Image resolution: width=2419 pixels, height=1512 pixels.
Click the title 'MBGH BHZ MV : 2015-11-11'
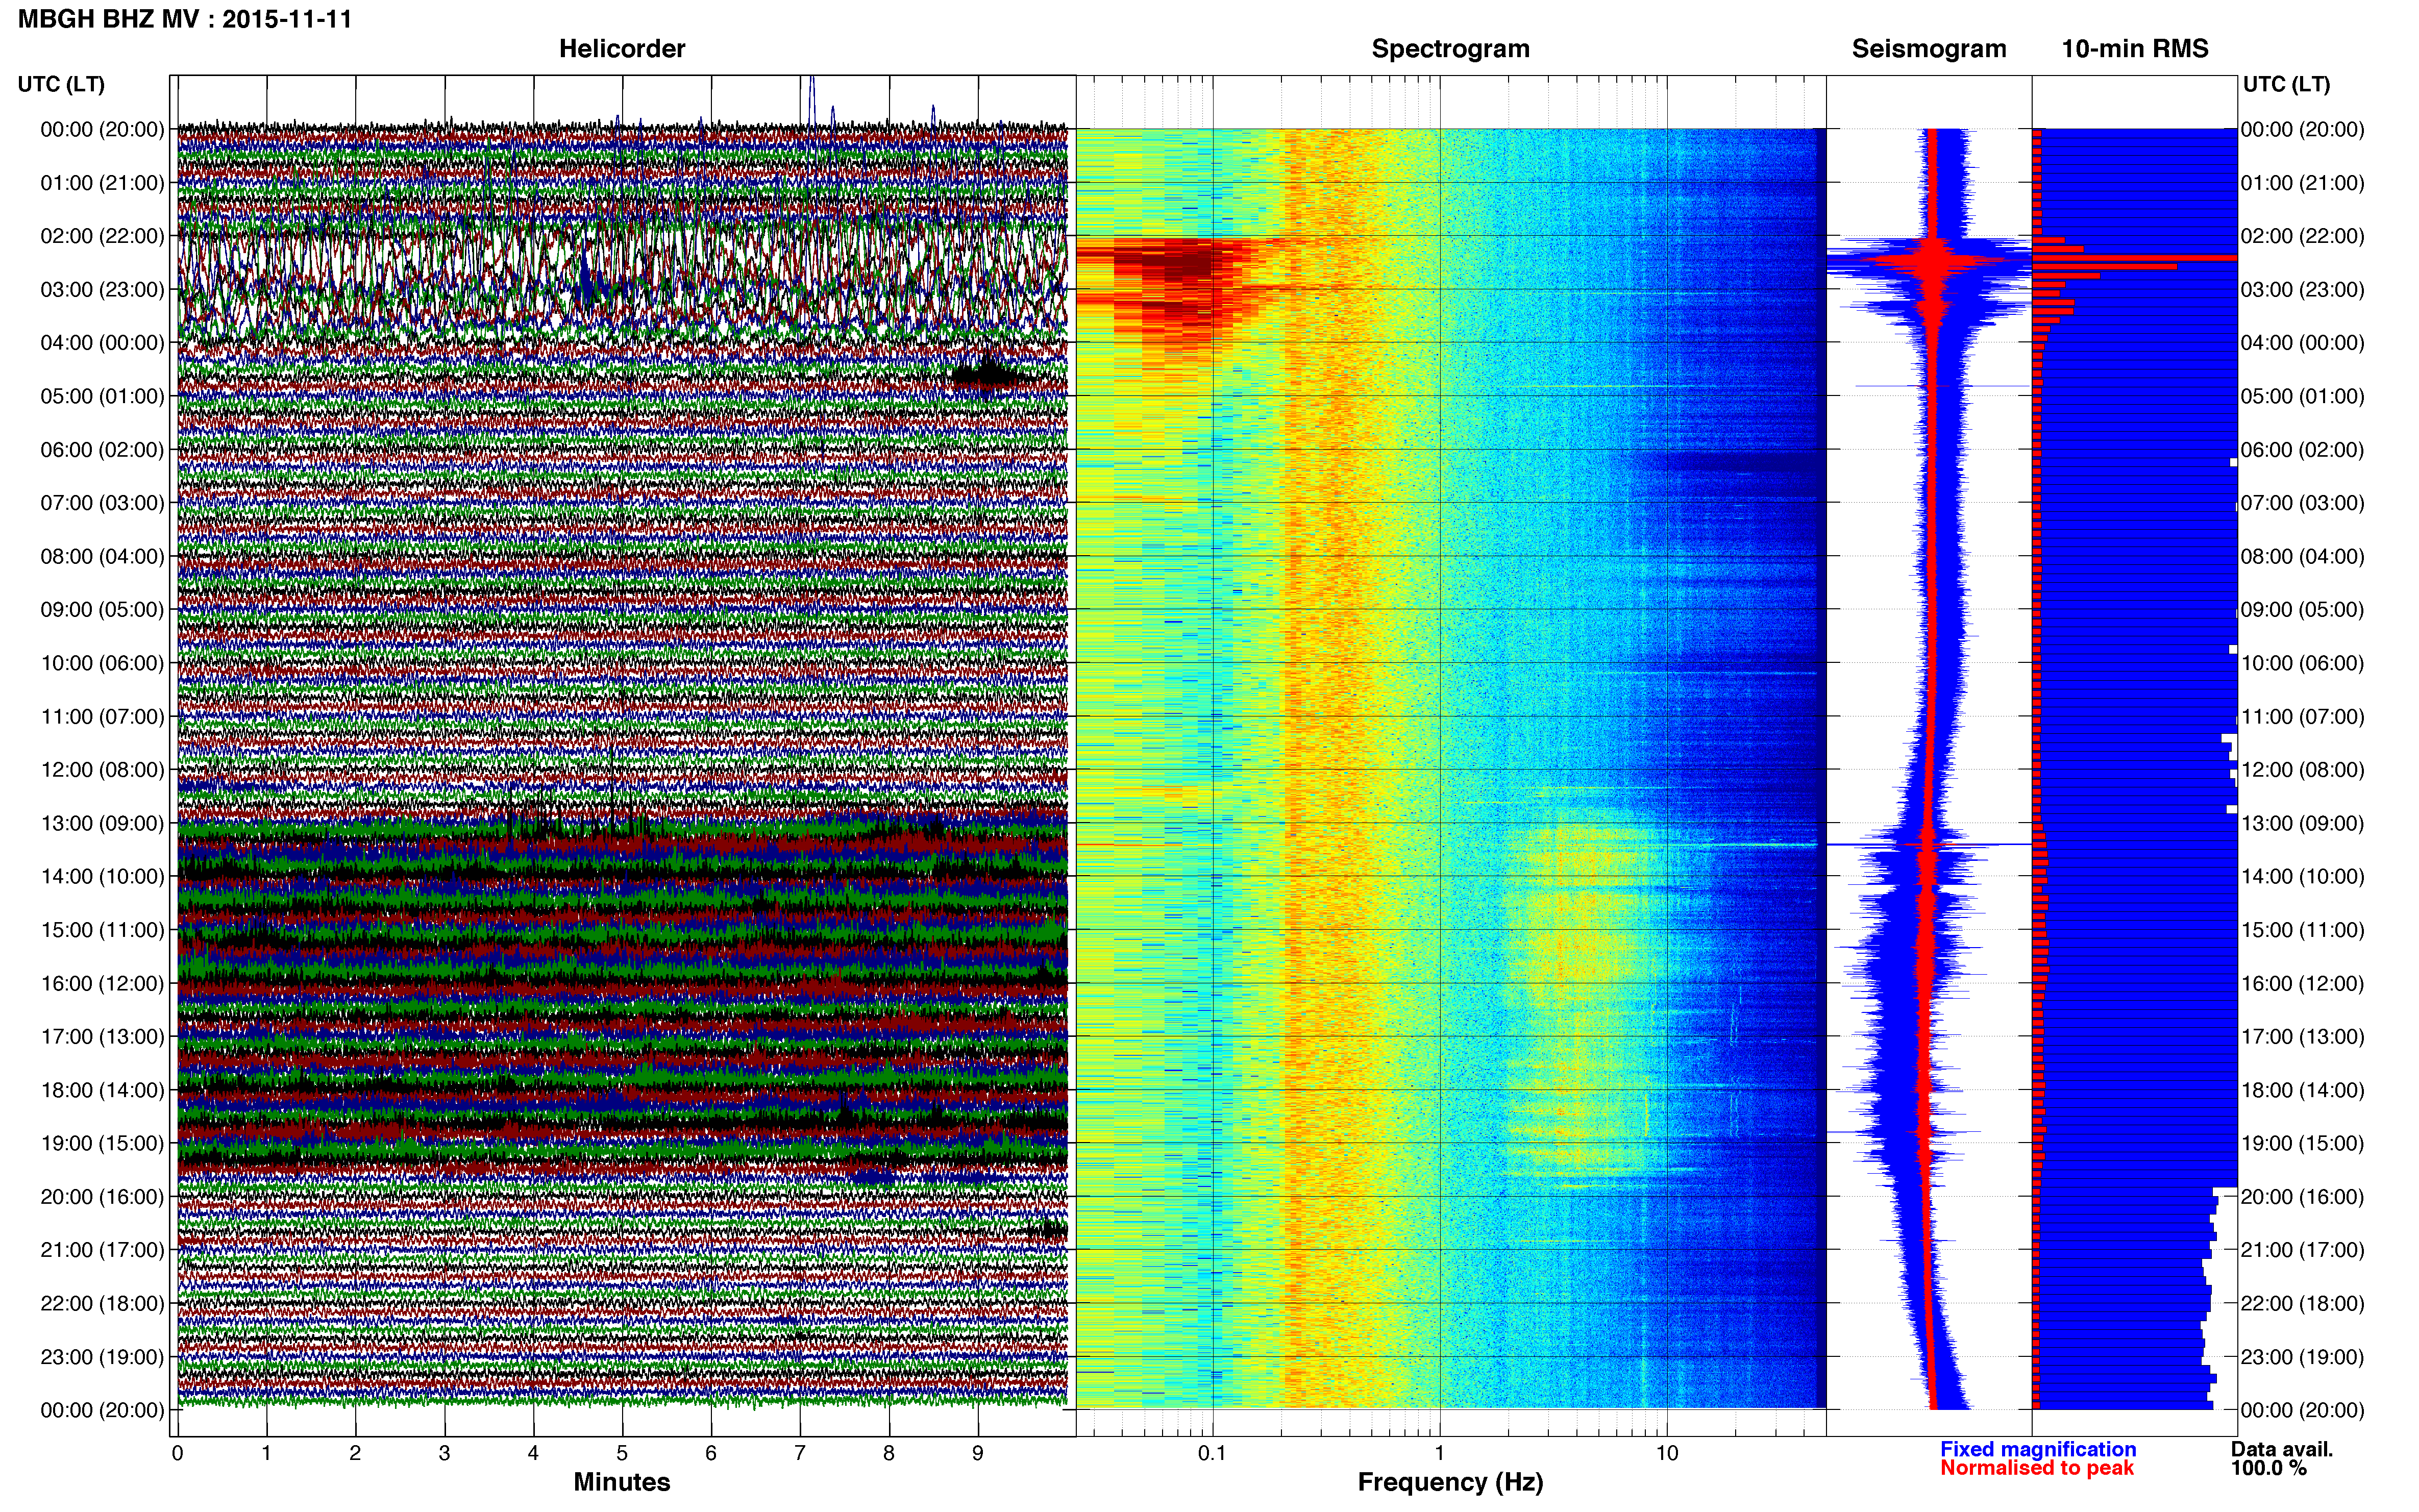coord(185,19)
